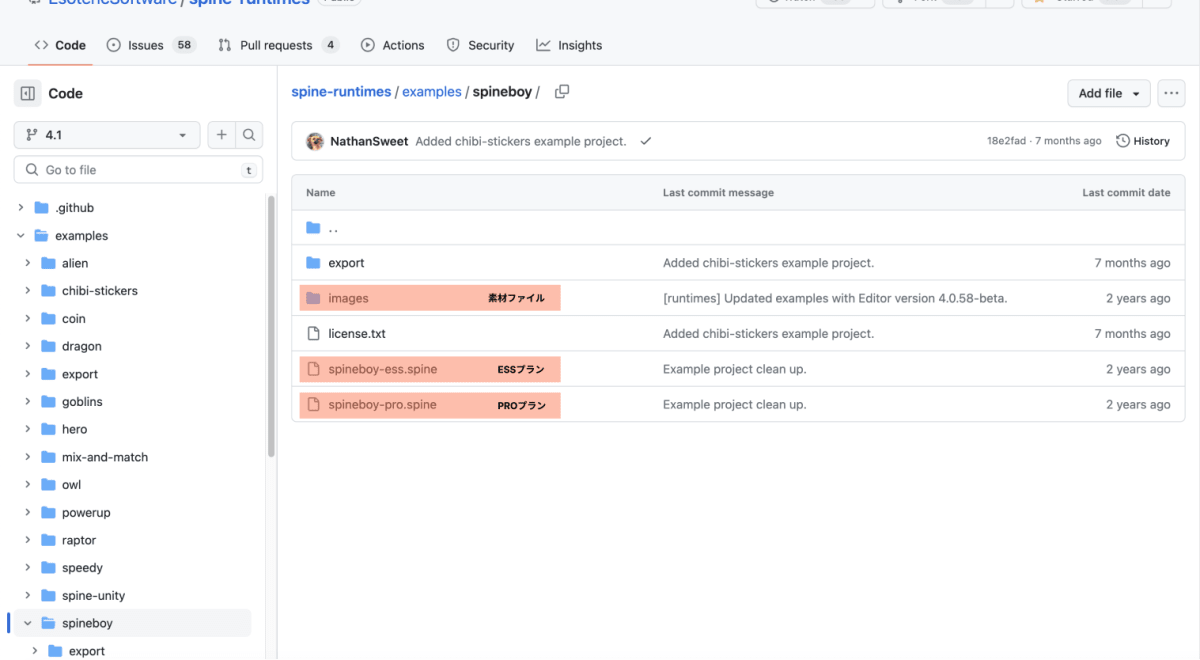Add a new file with plus icon

[x=221, y=135]
